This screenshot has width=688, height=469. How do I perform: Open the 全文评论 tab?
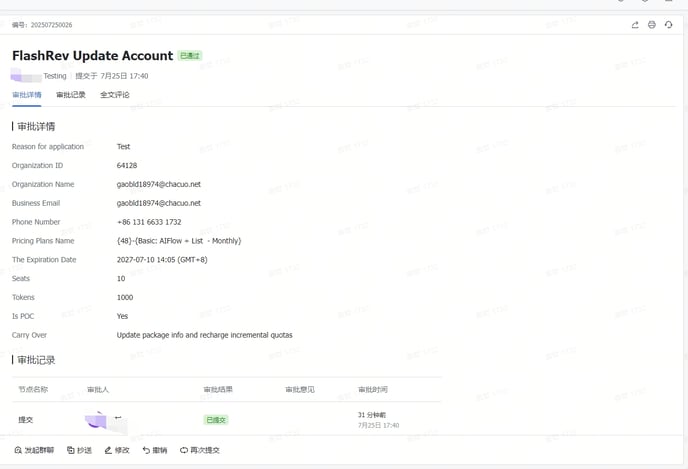click(115, 95)
